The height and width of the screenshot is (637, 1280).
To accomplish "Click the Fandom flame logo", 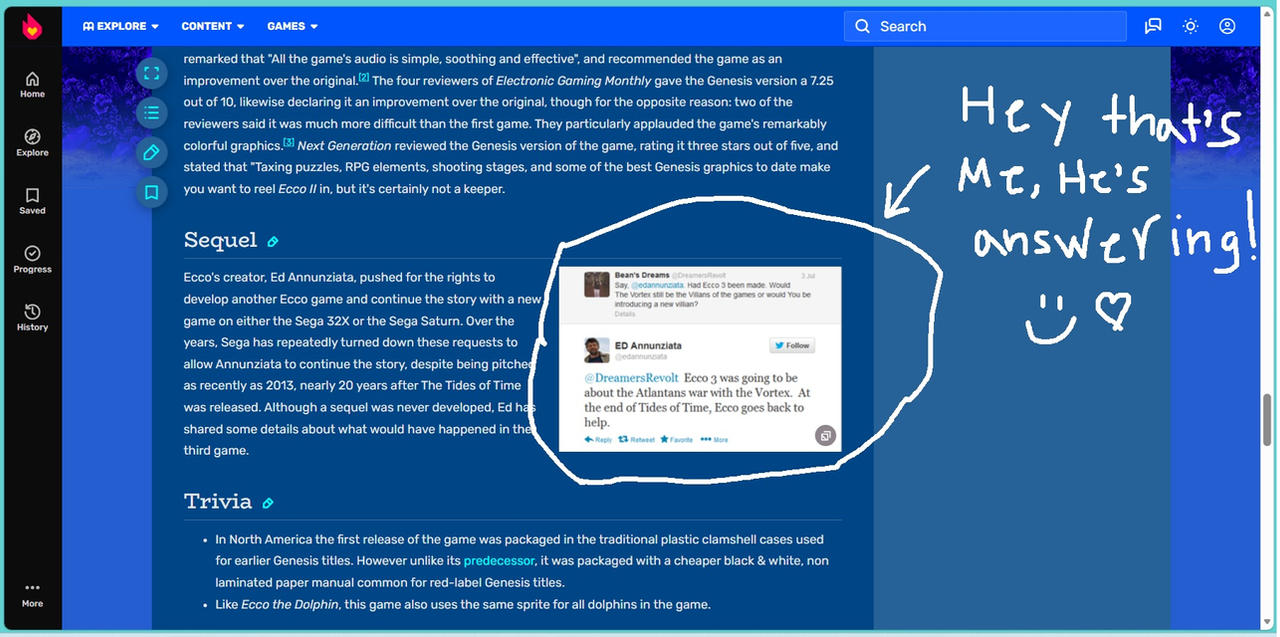I will point(32,26).
